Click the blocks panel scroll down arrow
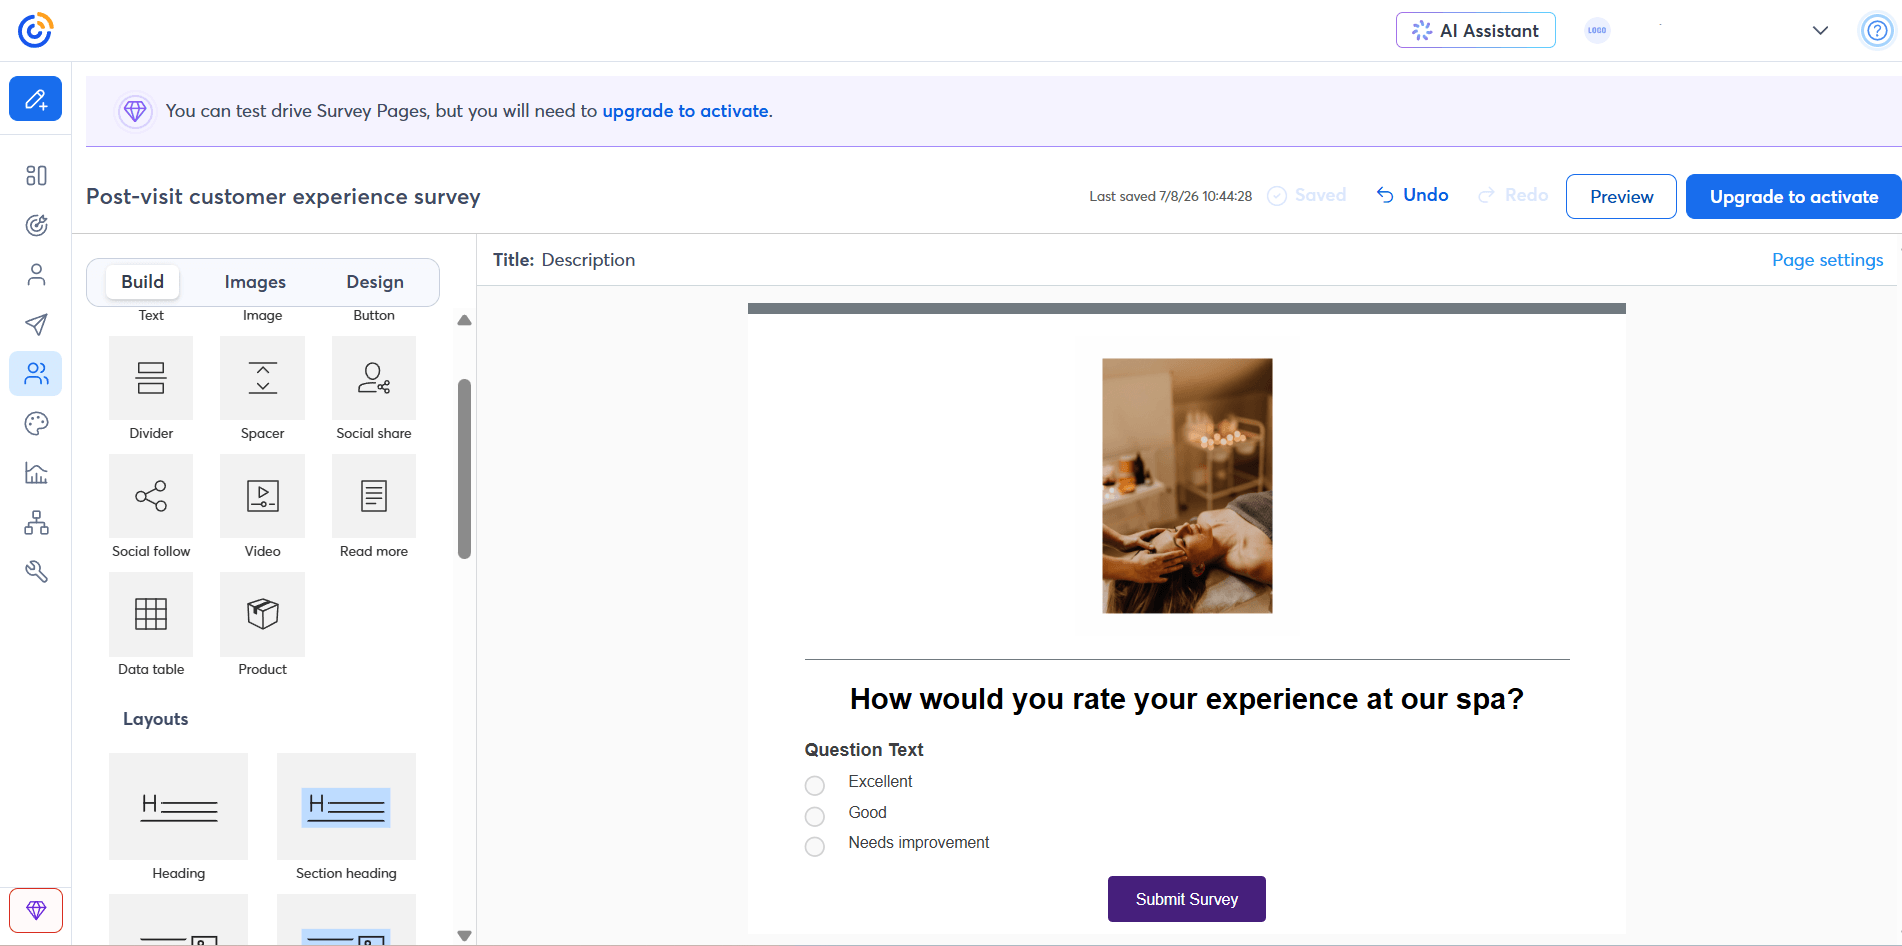The width and height of the screenshot is (1902, 946). (464, 936)
